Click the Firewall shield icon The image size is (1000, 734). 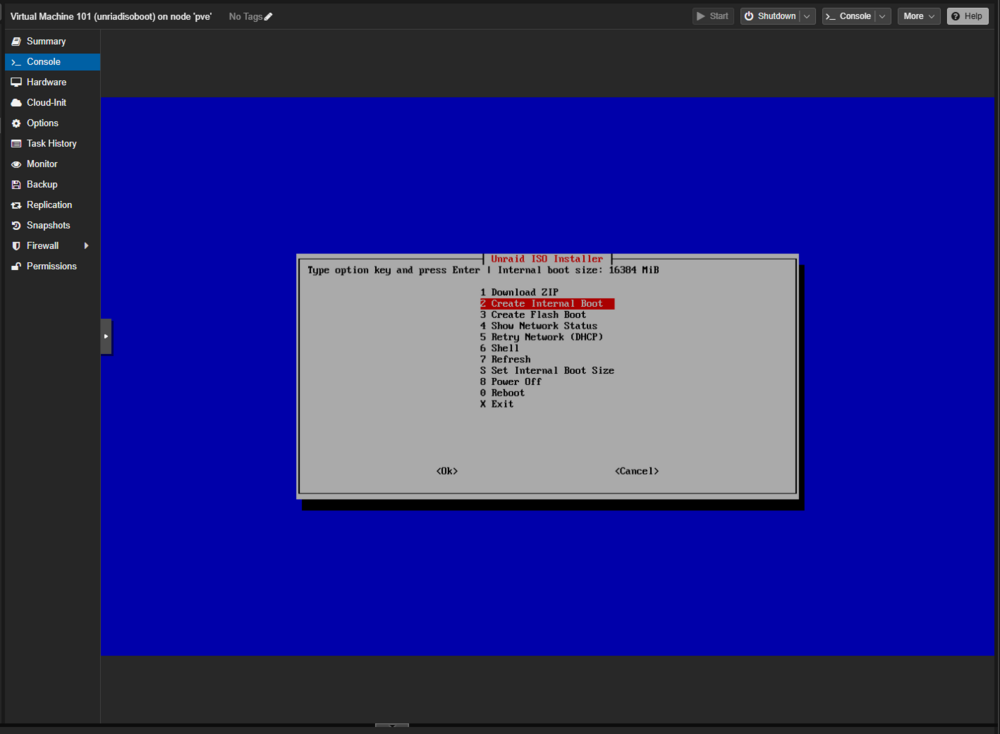[x=16, y=246]
